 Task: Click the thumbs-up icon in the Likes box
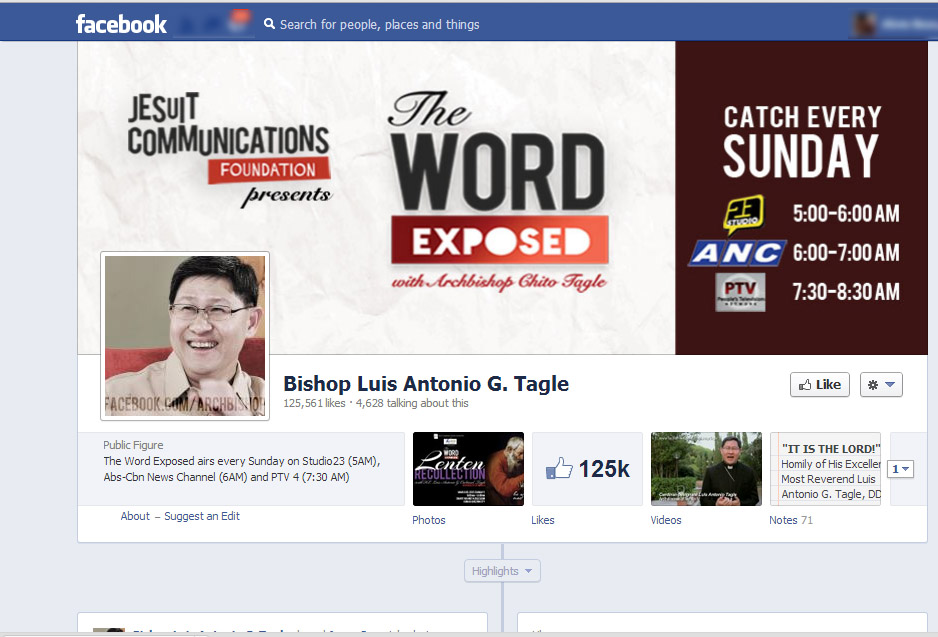coord(560,468)
